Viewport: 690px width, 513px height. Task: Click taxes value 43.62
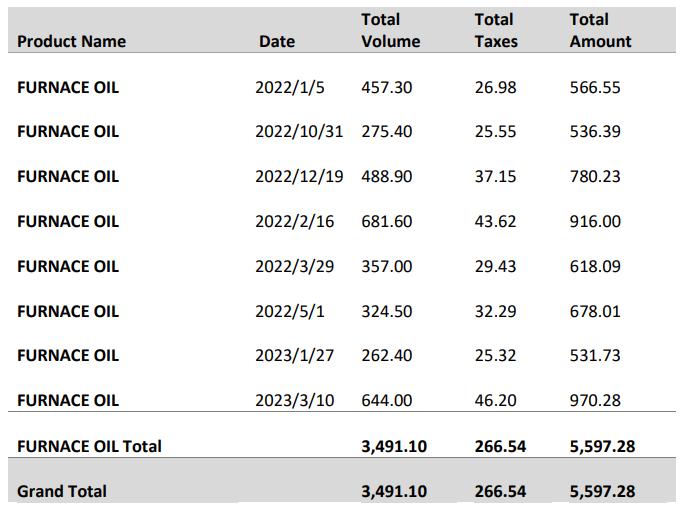coord(495,221)
